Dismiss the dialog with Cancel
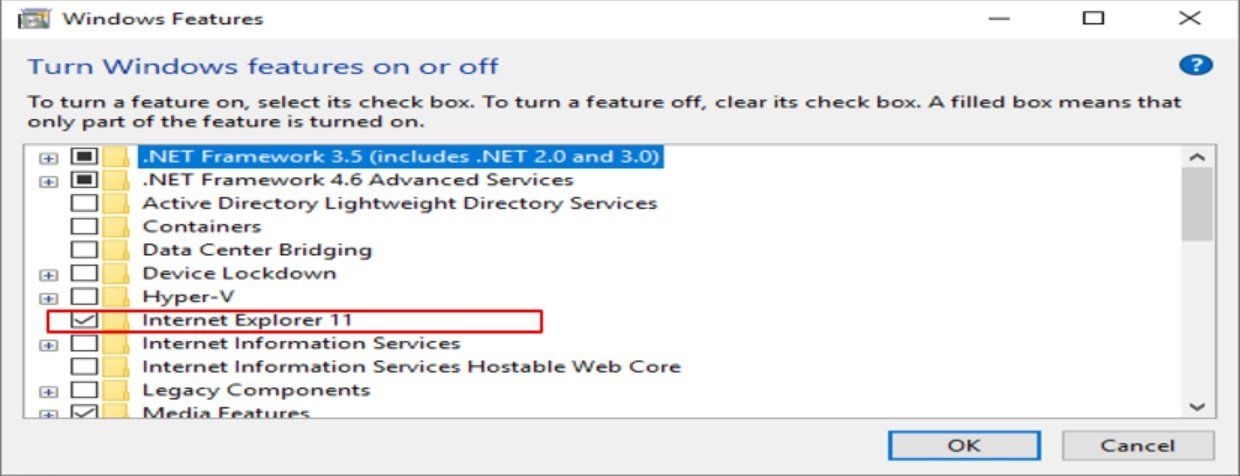 (x=1138, y=445)
